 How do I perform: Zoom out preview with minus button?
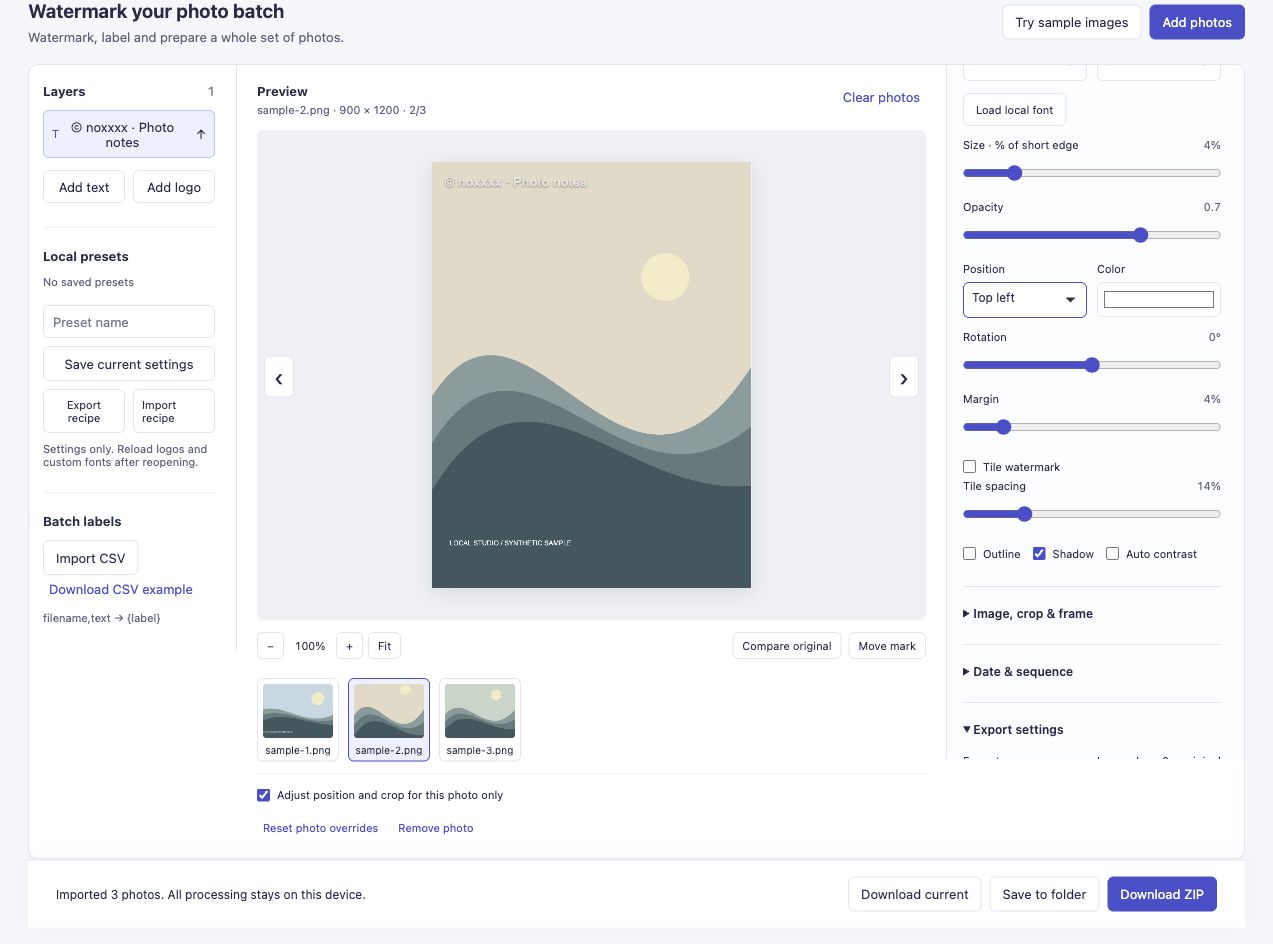[x=270, y=646]
